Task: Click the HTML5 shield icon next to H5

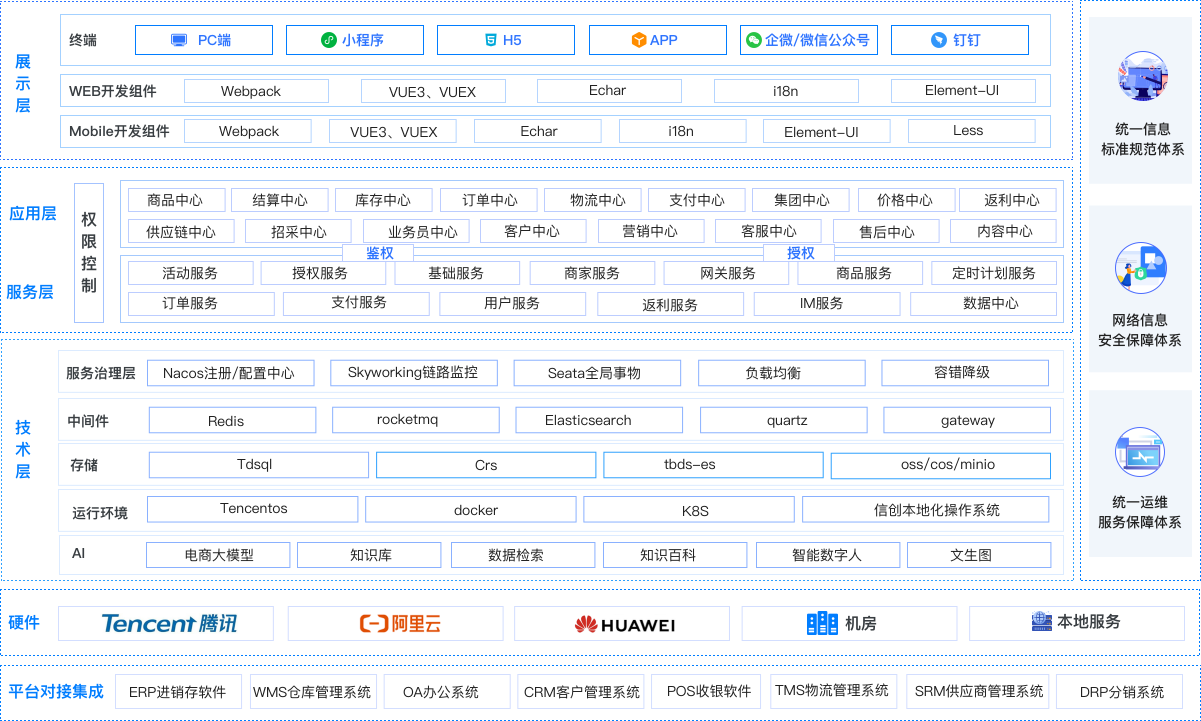Action: point(489,40)
